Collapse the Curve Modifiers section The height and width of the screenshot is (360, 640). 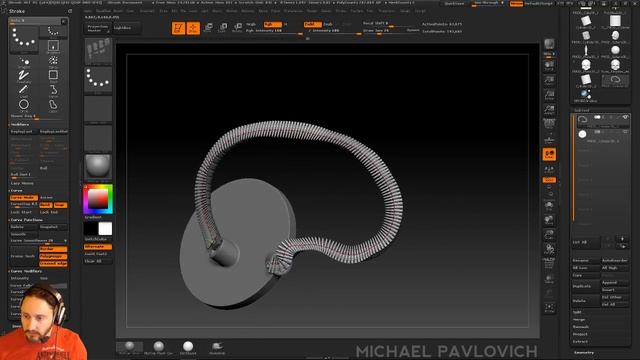coord(26,271)
